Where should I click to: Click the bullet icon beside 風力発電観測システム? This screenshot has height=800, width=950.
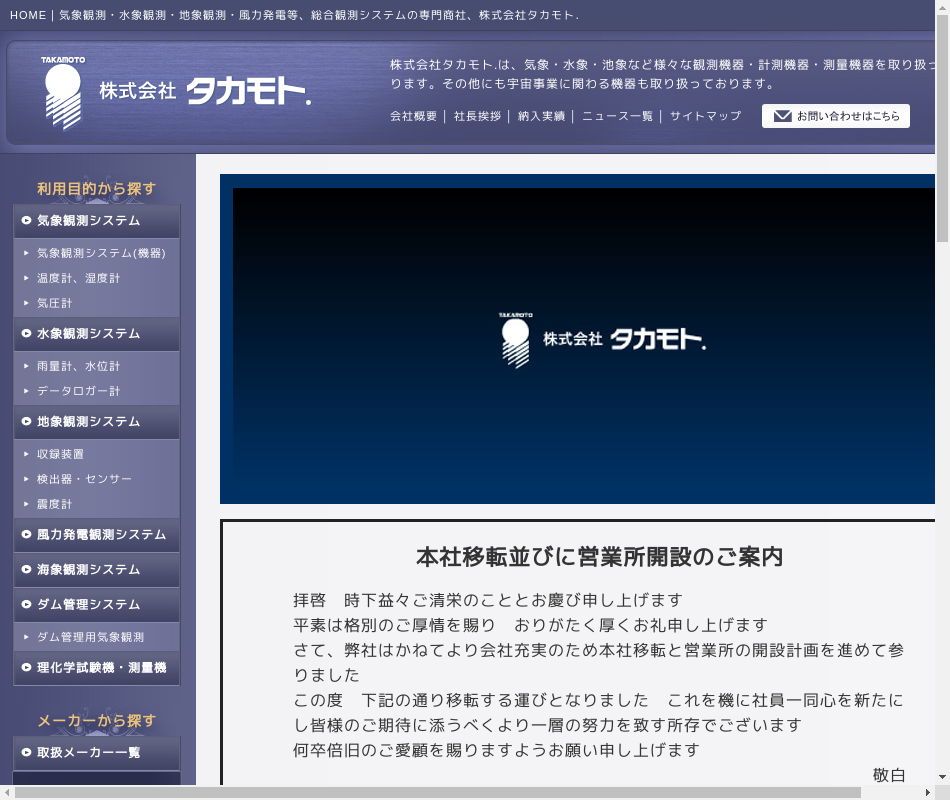pyautogui.click(x=26, y=535)
